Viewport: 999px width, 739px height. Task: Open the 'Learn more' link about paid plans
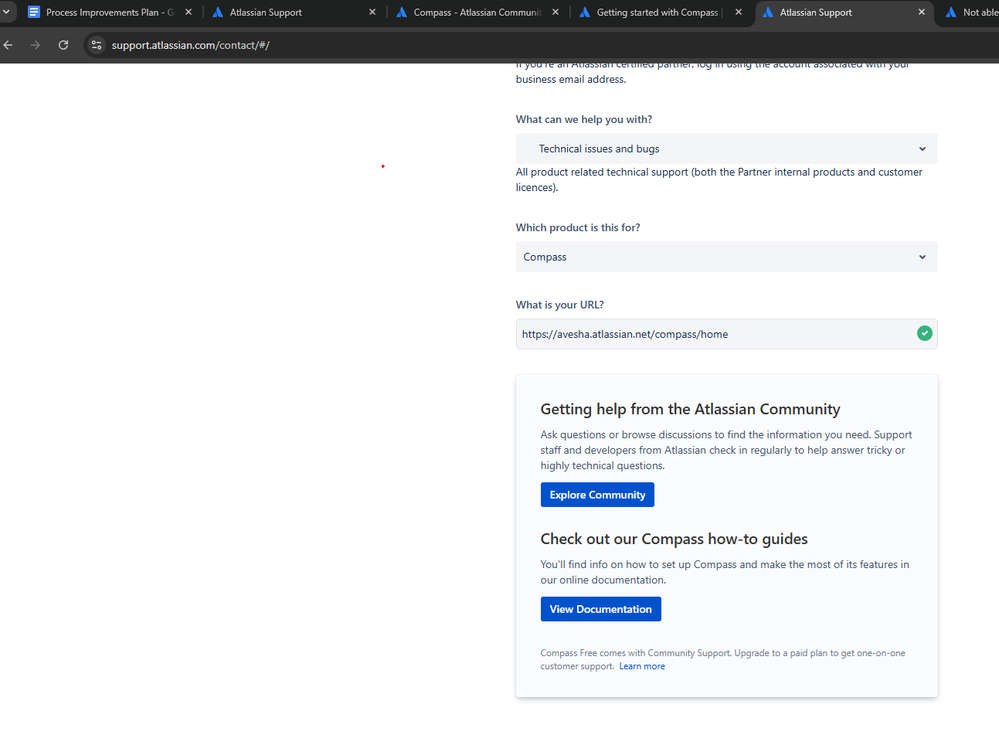(641, 665)
